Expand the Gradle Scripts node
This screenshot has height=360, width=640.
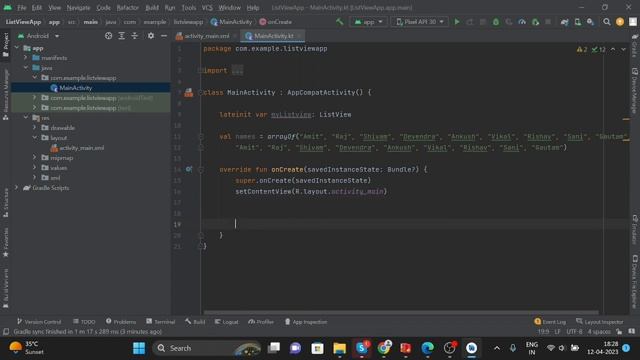(x=17, y=187)
